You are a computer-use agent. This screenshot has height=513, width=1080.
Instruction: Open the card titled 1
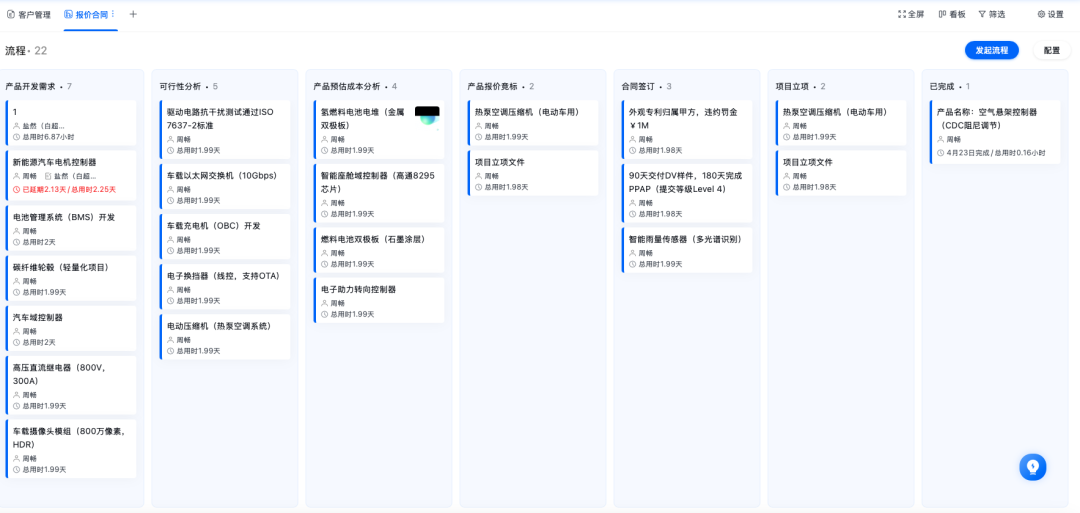click(71, 123)
